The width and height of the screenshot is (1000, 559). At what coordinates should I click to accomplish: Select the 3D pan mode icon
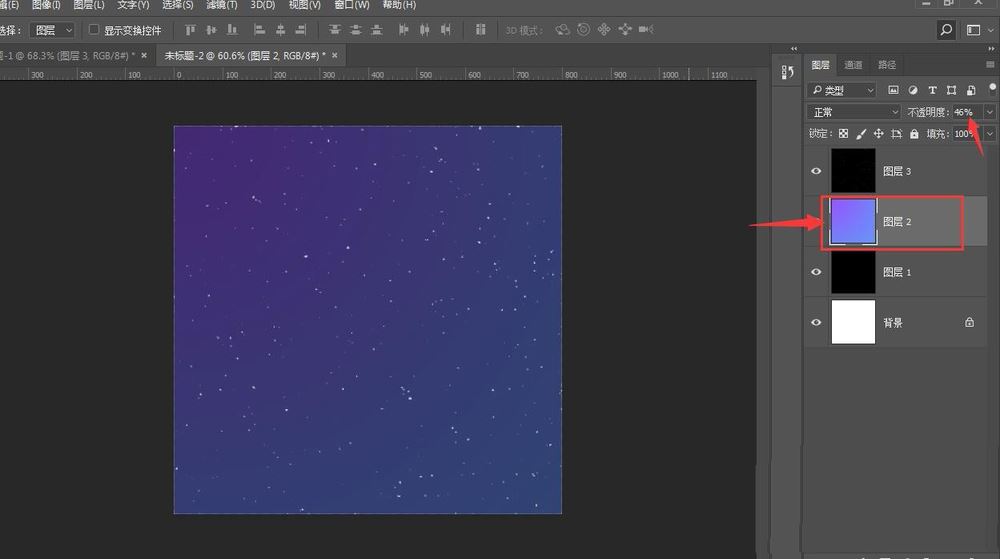click(604, 30)
